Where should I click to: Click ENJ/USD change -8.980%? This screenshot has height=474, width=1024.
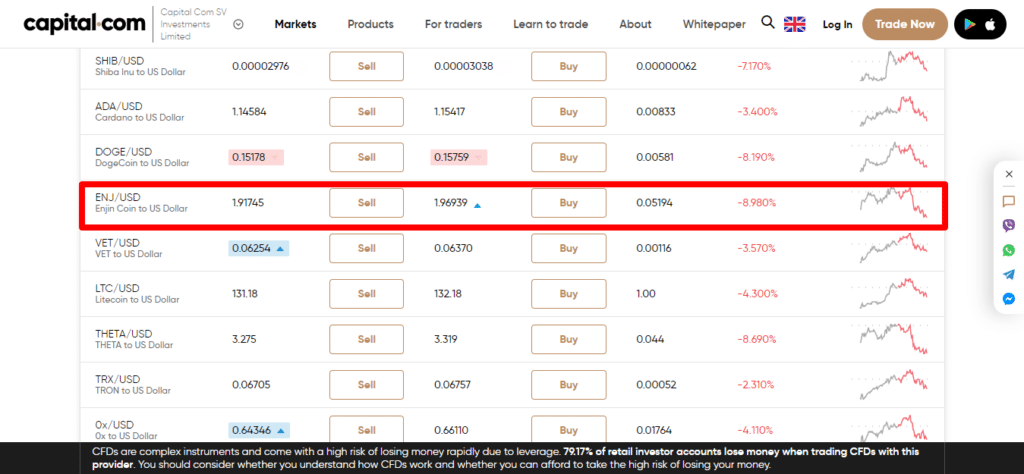[756, 203]
